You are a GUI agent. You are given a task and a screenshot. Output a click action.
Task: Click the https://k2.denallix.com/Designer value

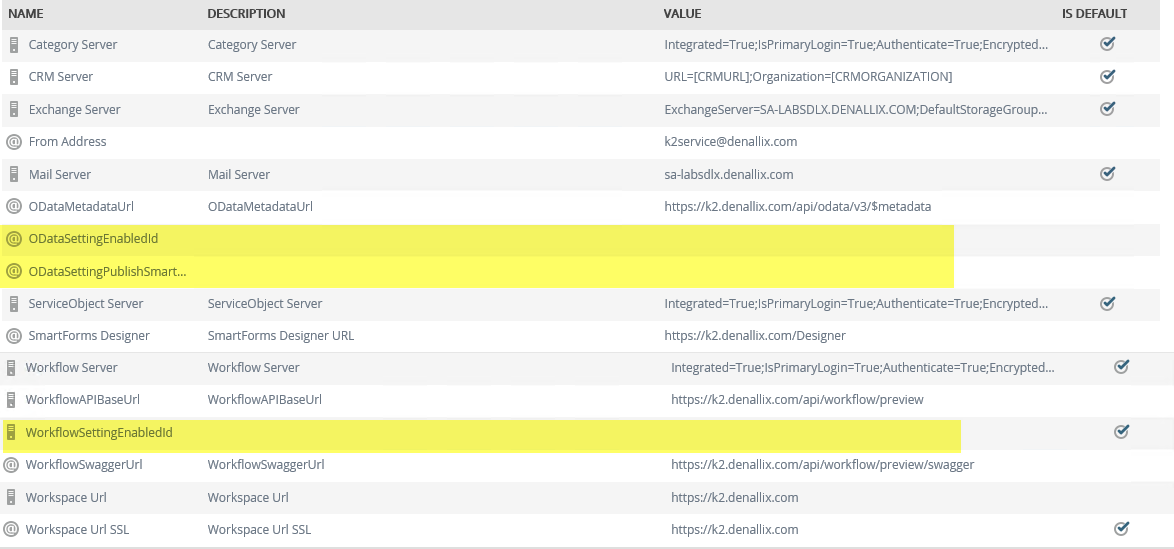(755, 336)
